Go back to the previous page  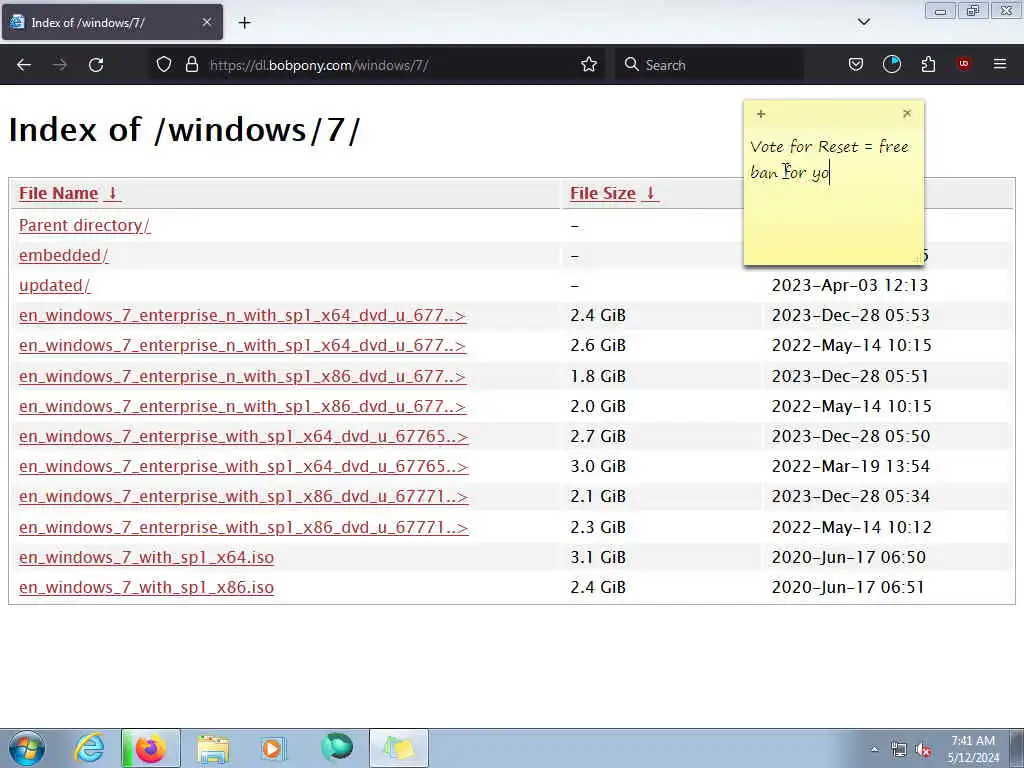pos(24,65)
